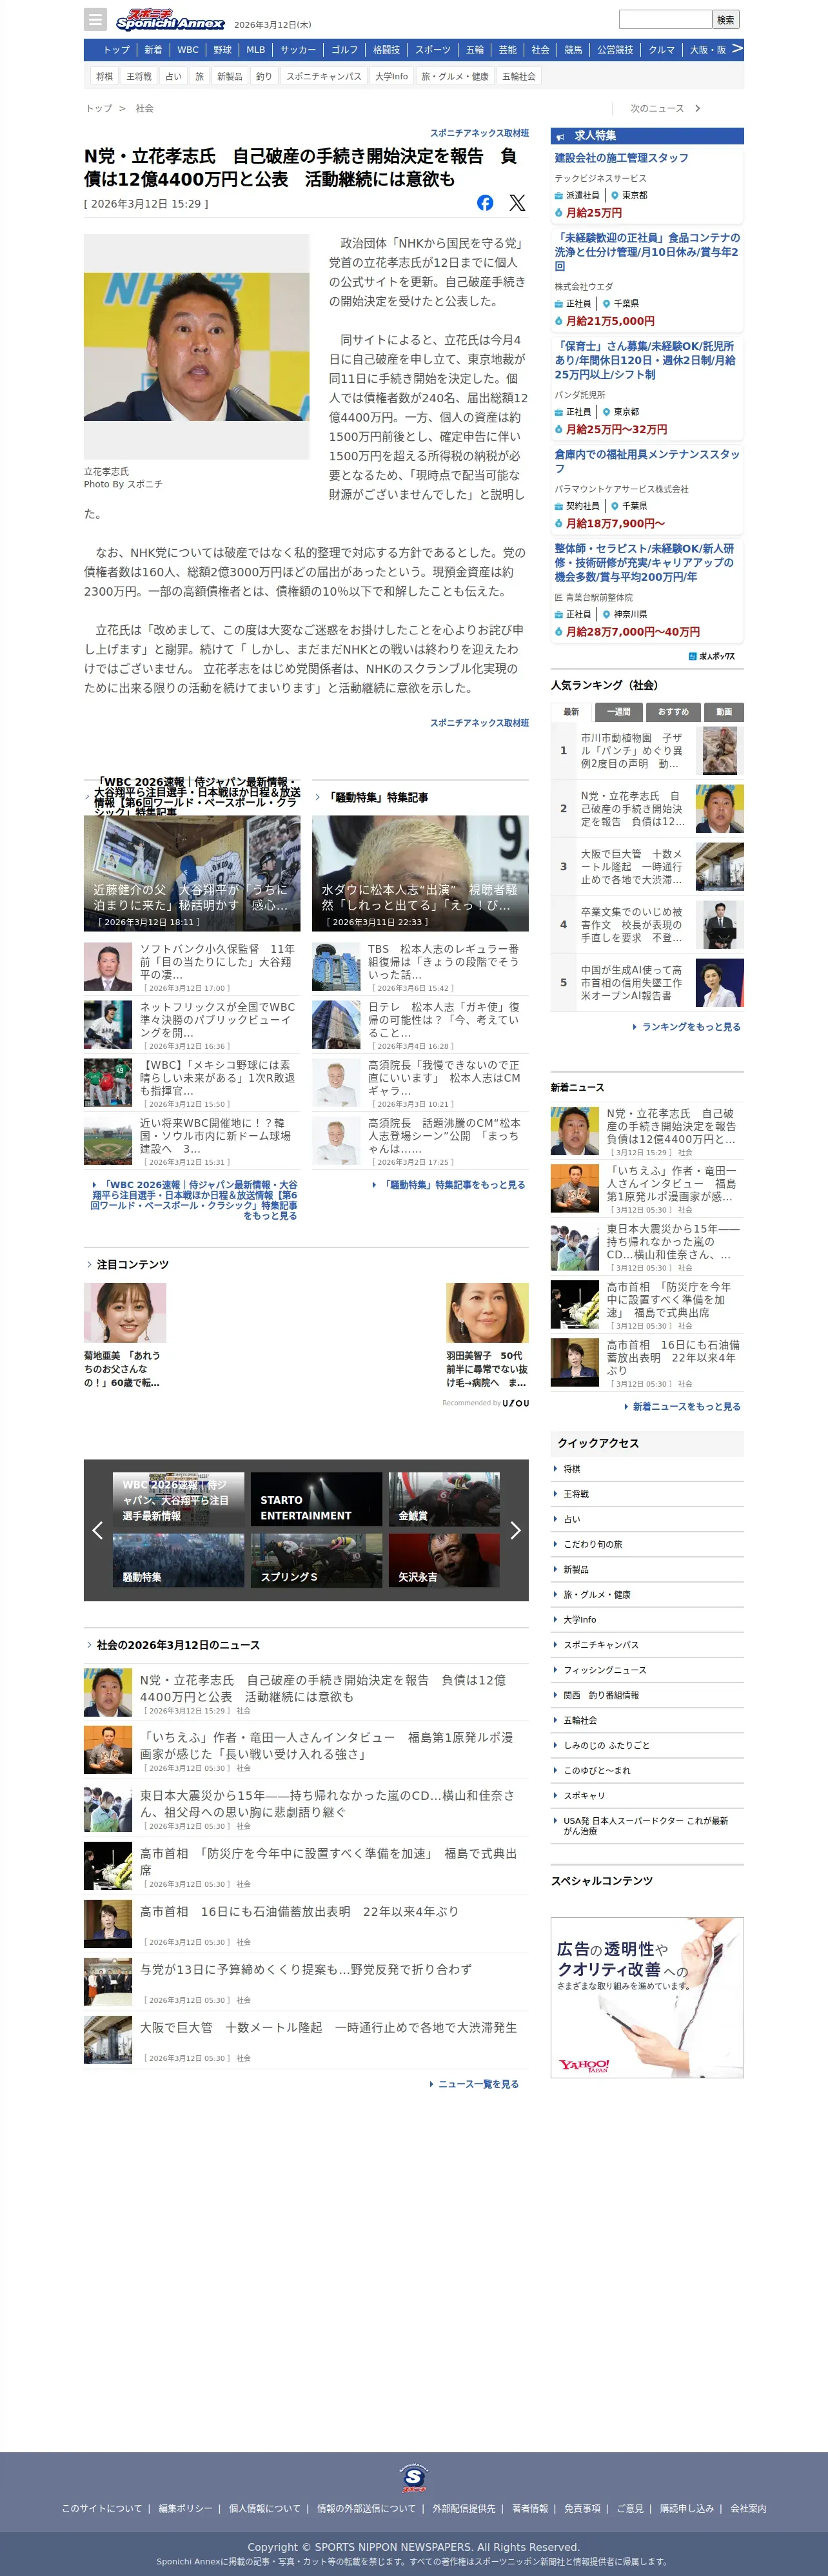828x2576 pixels.
Task: Open the 立花孝志氏 article photo
Action: (197, 346)
